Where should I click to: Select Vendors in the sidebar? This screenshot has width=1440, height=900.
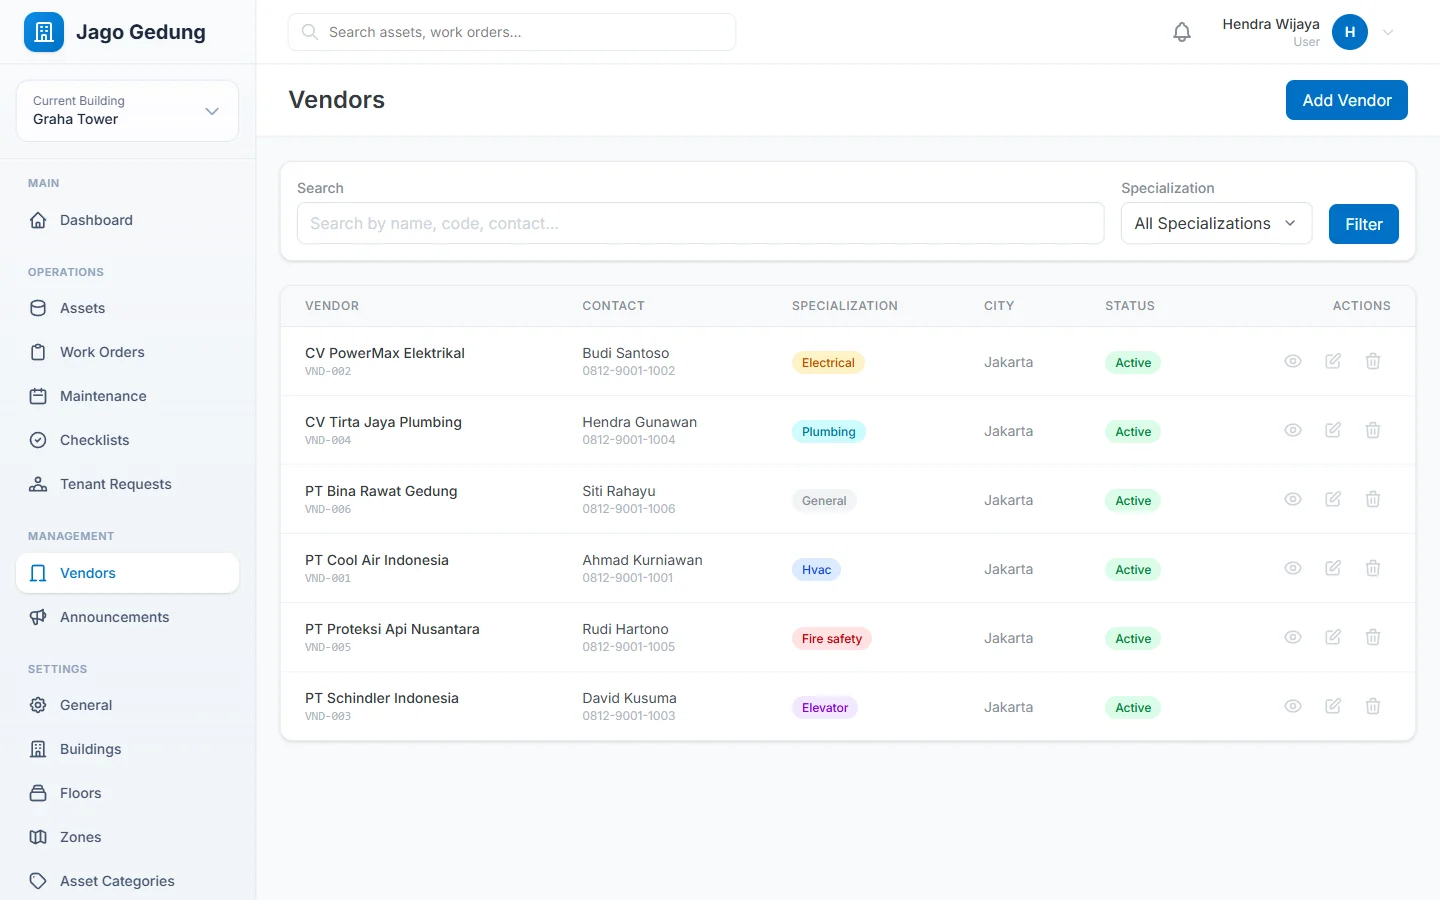(x=127, y=573)
